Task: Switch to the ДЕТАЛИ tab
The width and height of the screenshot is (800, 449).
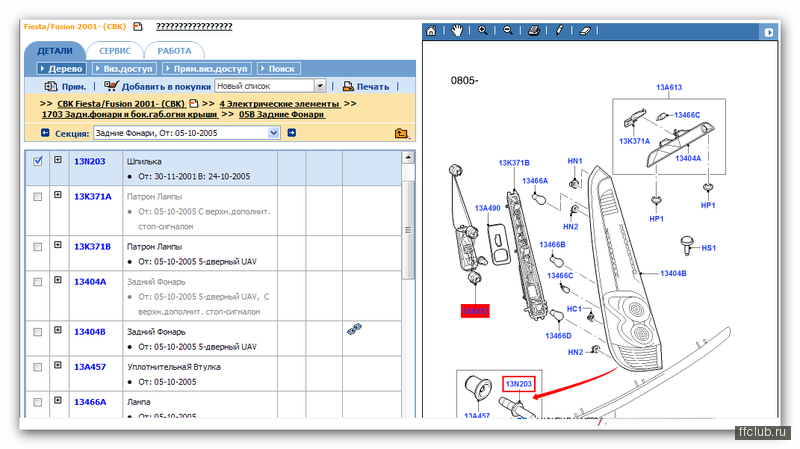Action: tap(55, 51)
